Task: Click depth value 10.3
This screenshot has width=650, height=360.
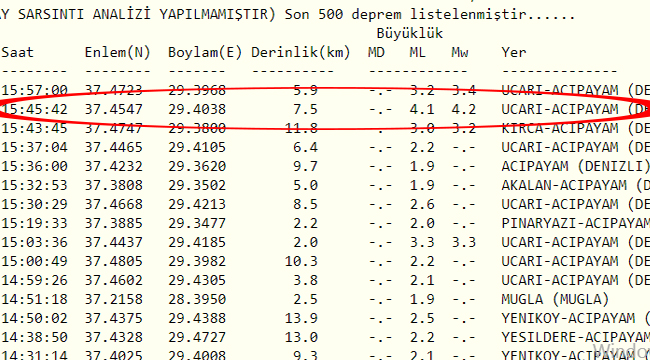Action: tap(301, 261)
